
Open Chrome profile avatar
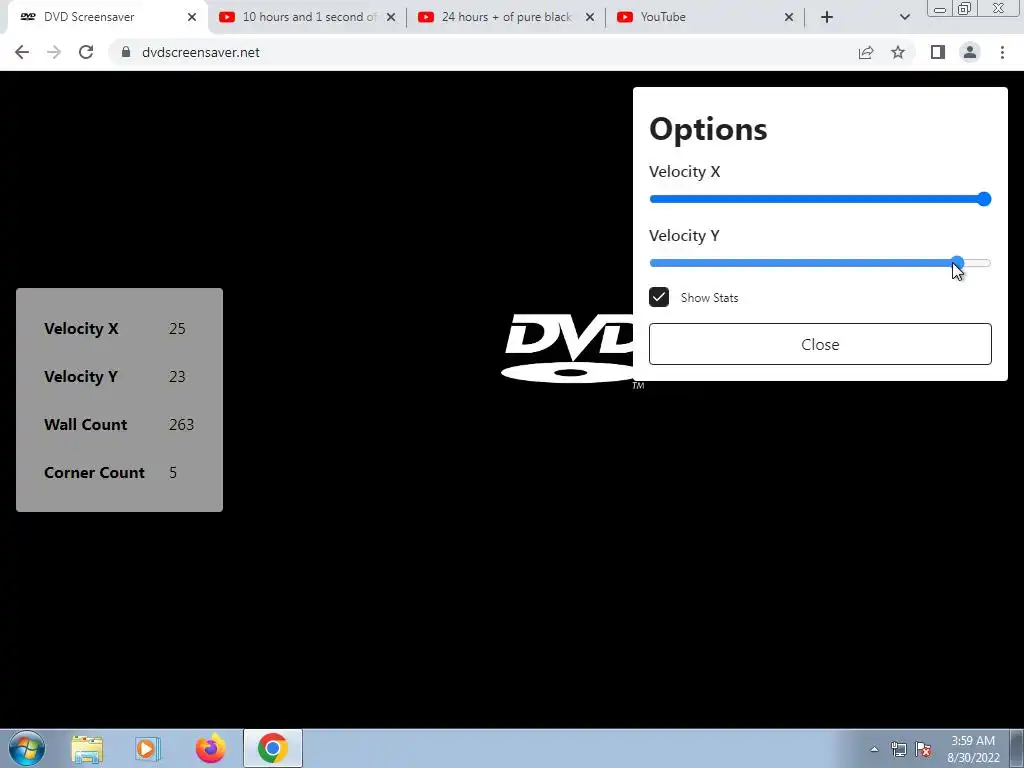970,52
